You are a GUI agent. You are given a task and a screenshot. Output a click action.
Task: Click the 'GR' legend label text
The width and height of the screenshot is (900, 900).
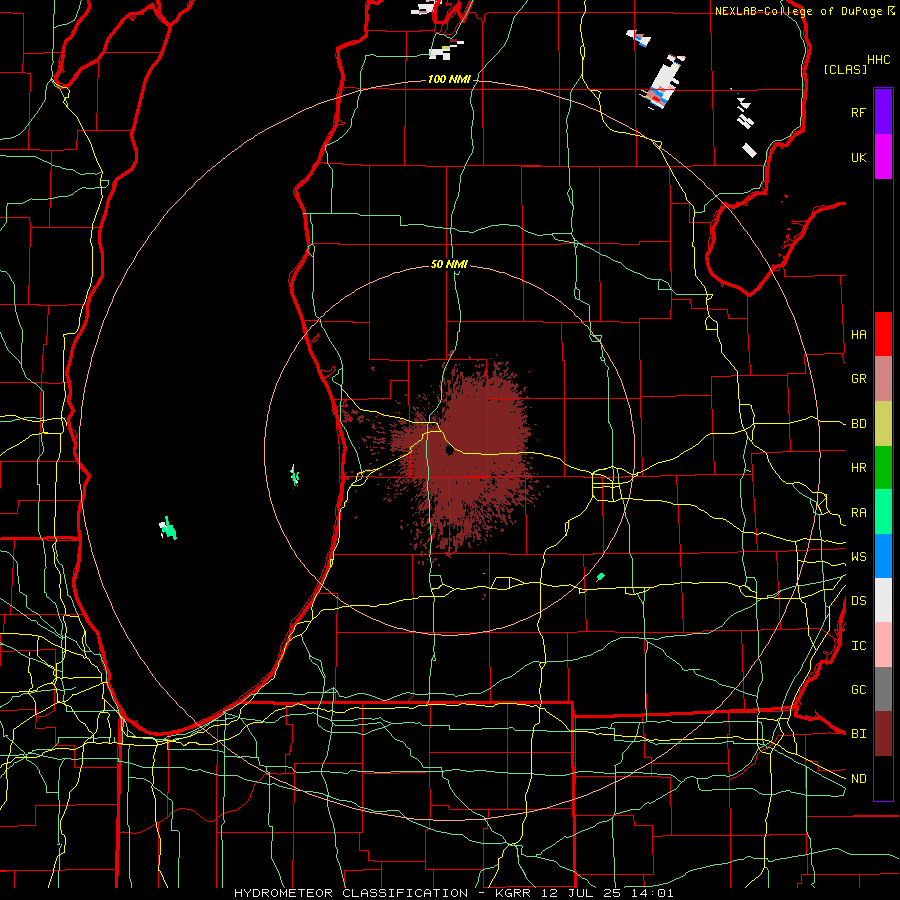[858, 379]
